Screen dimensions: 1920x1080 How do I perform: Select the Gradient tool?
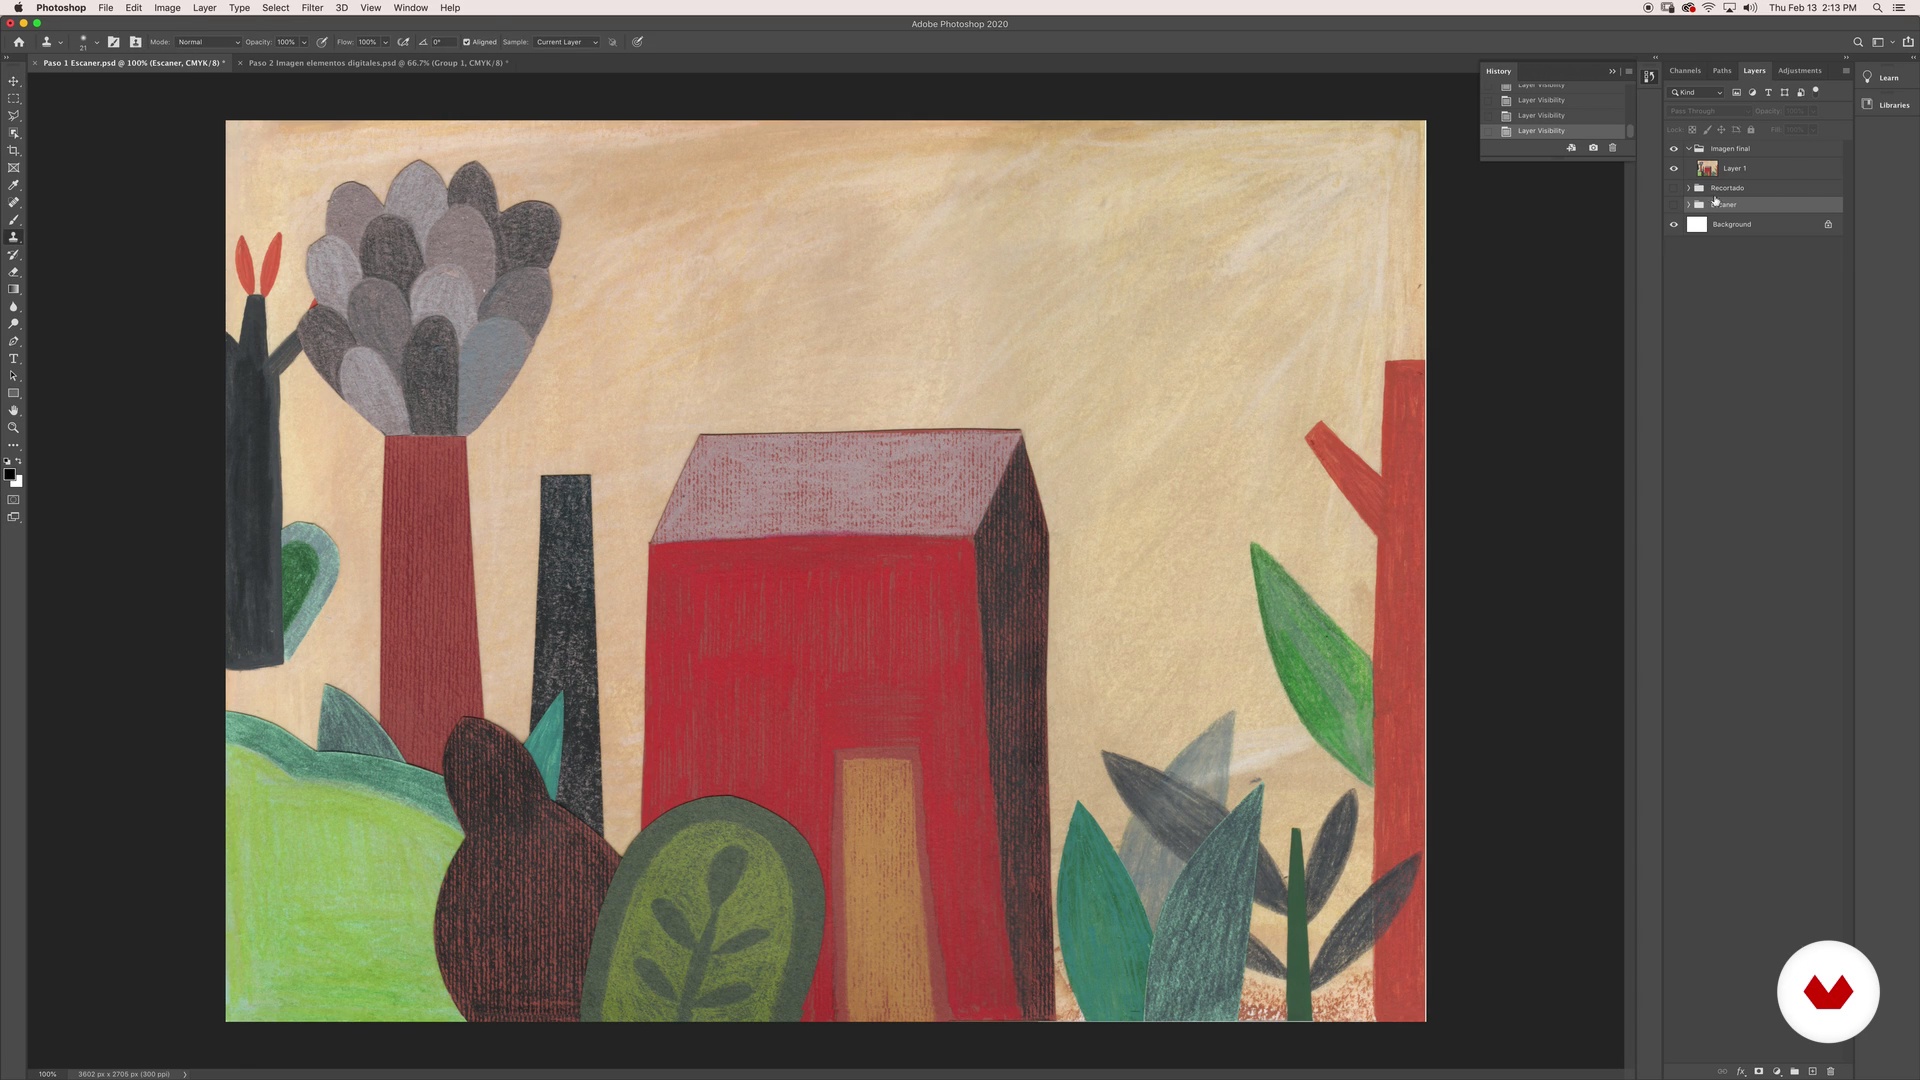pos(14,289)
